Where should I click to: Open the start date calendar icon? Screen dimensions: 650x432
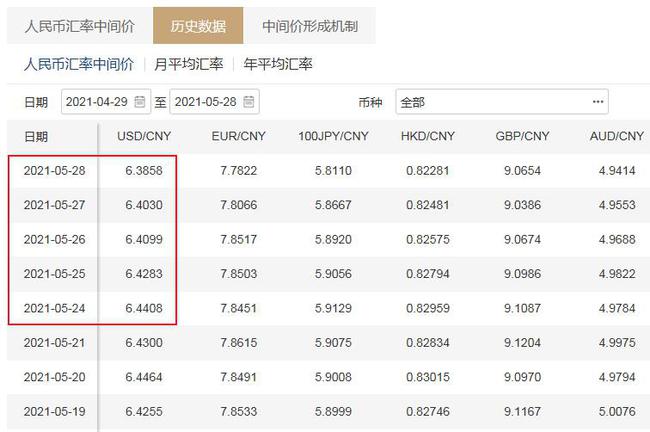pyautogui.click(x=140, y=102)
